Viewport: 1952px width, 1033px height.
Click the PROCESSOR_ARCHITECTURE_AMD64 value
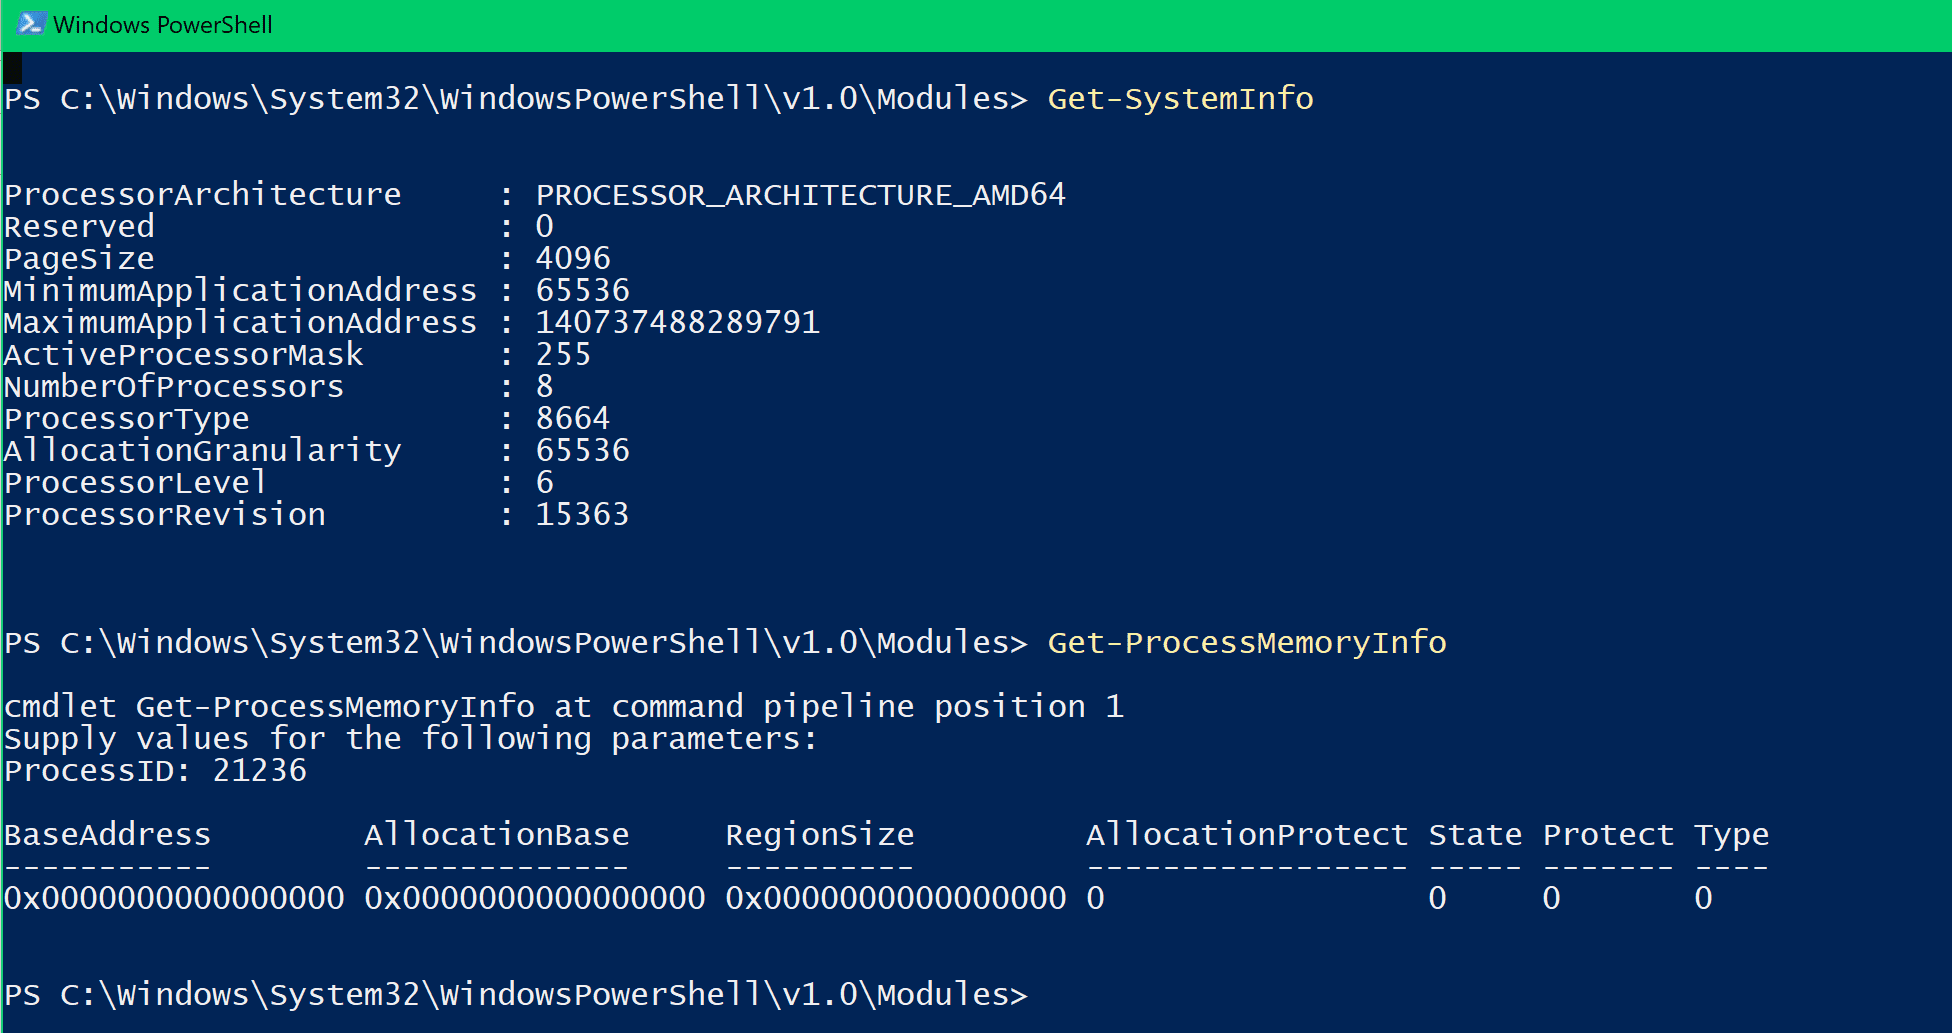coord(801,195)
